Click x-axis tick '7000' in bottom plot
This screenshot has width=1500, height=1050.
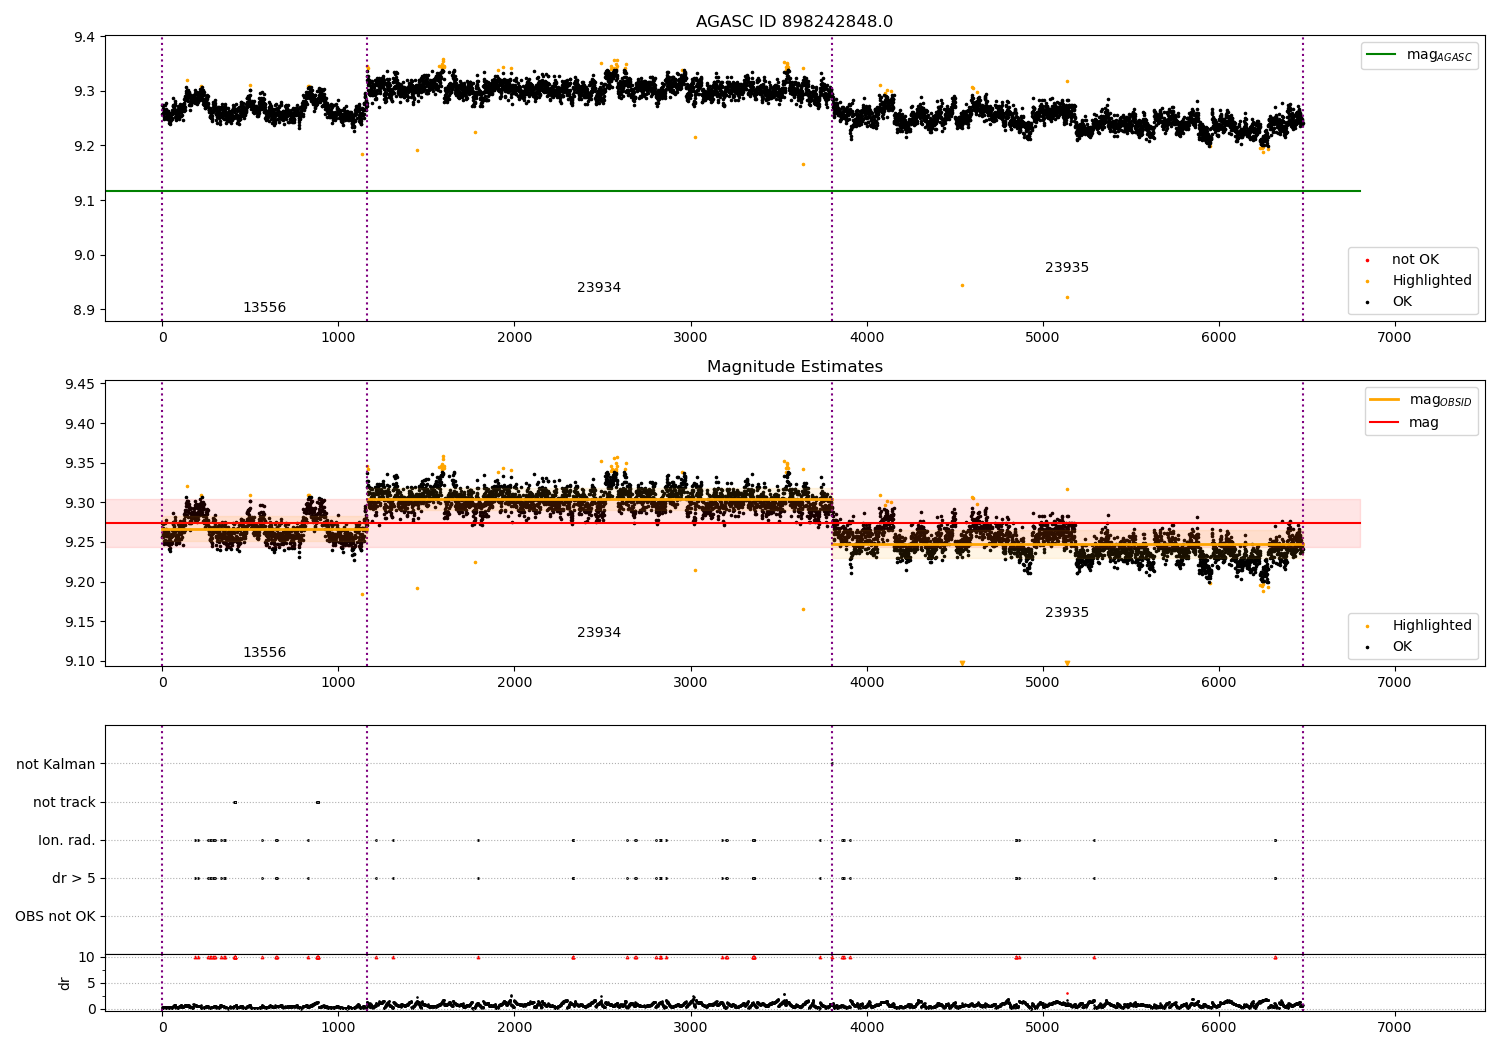coord(1394,1027)
